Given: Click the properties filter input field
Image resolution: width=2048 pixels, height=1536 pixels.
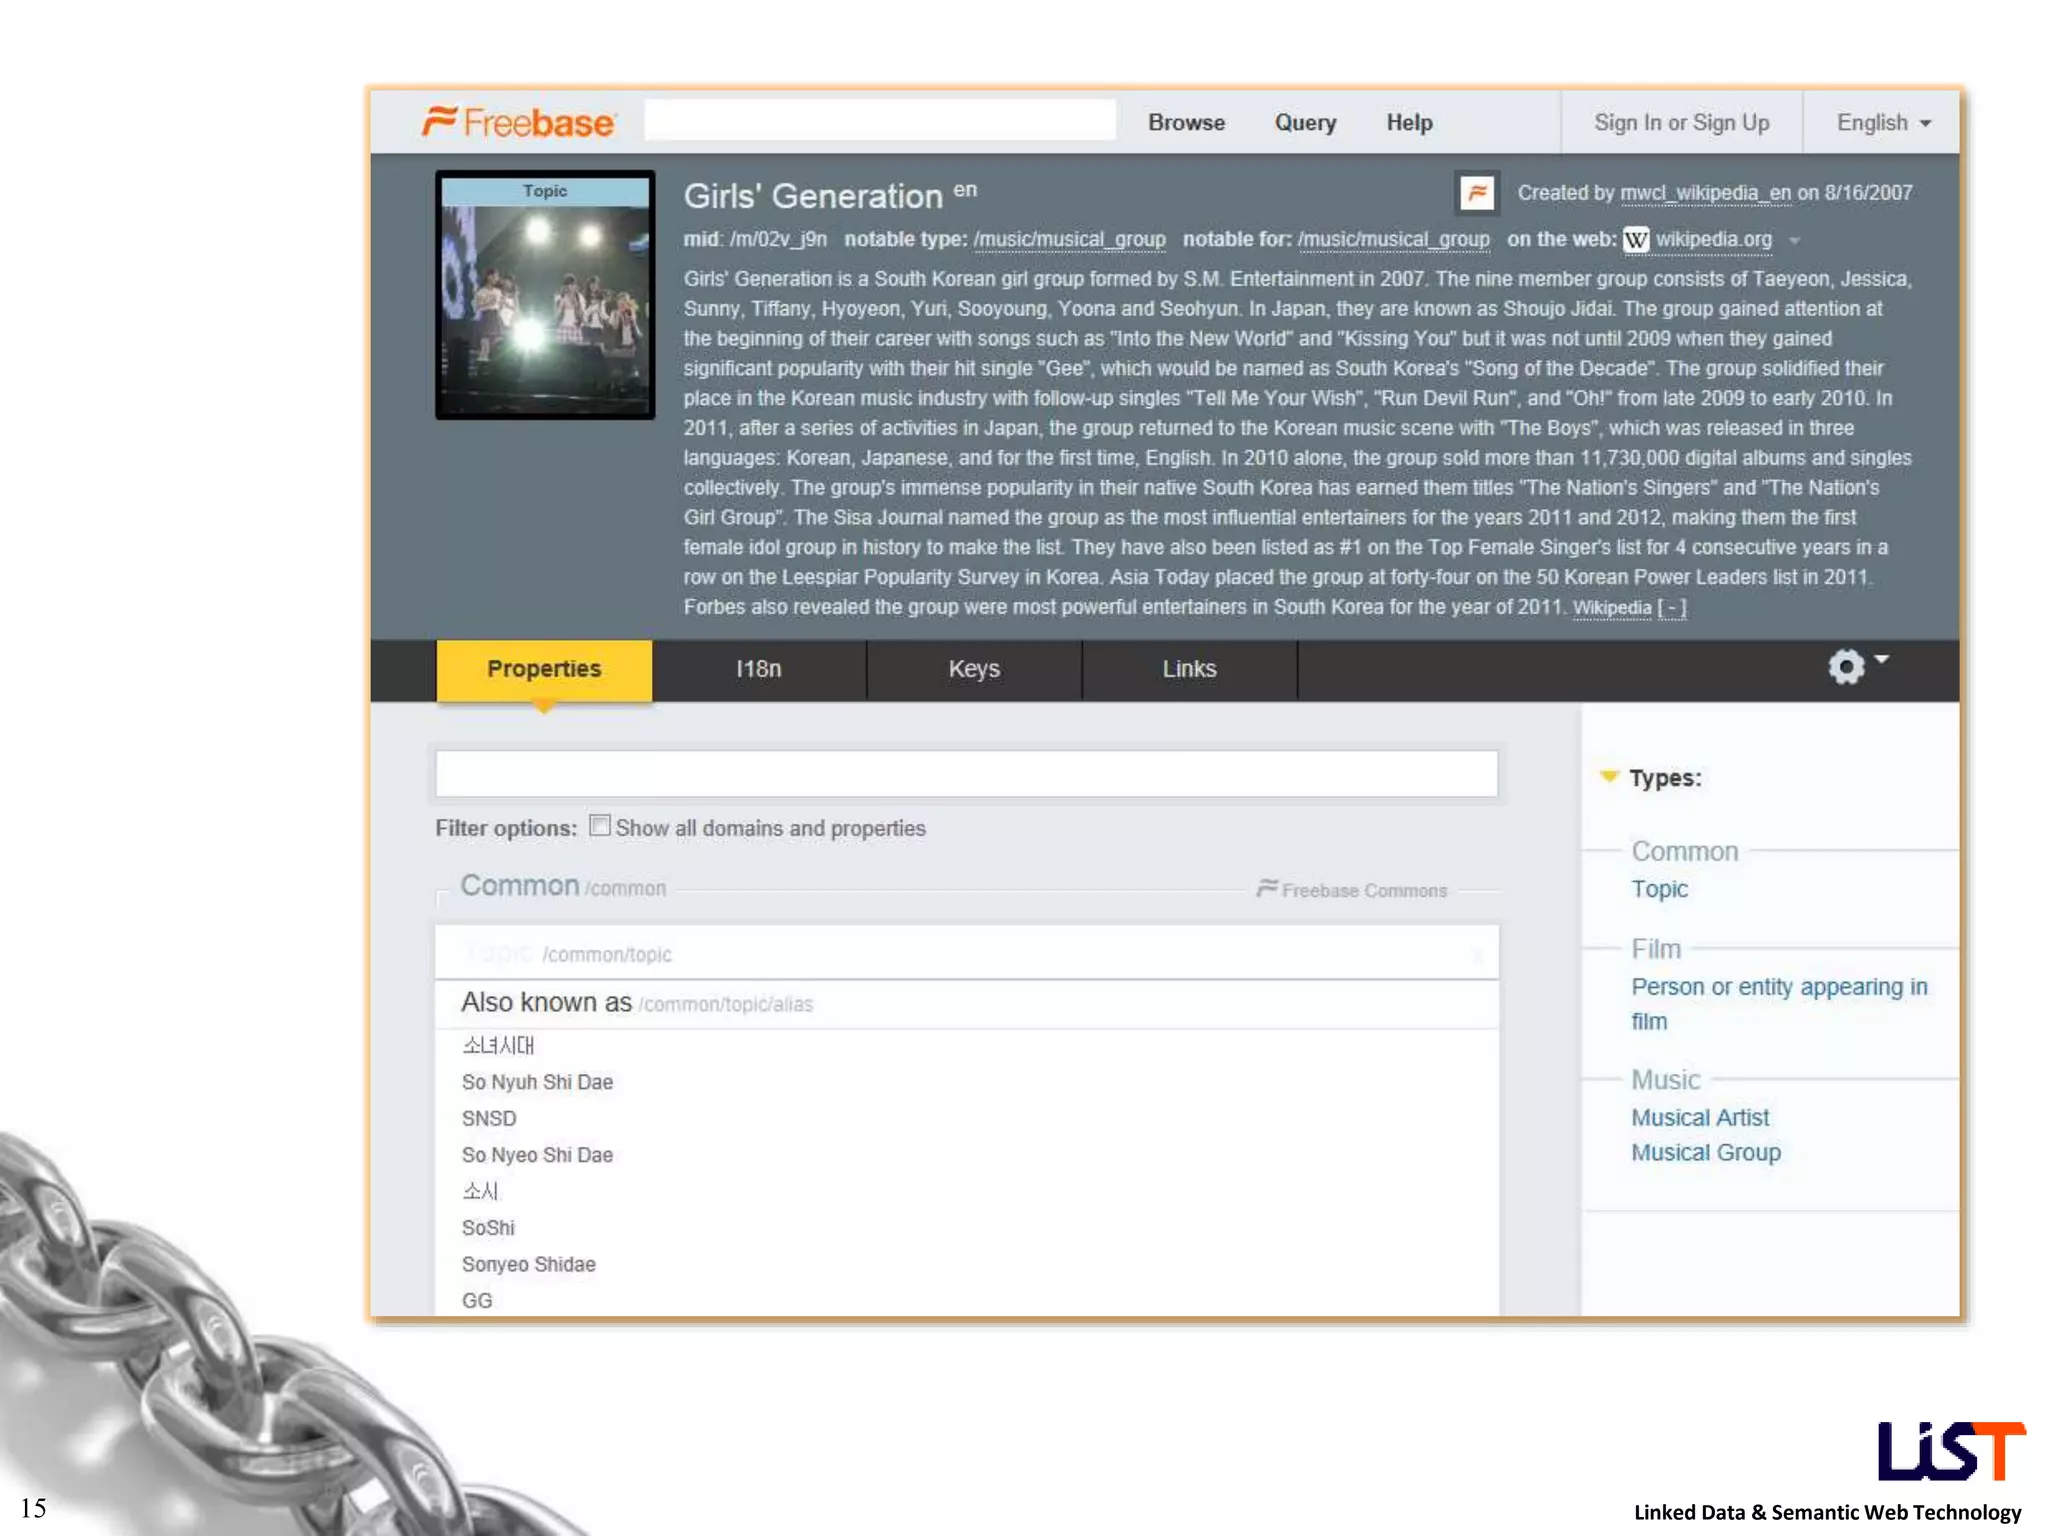Looking at the screenshot, I should coord(967,774).
